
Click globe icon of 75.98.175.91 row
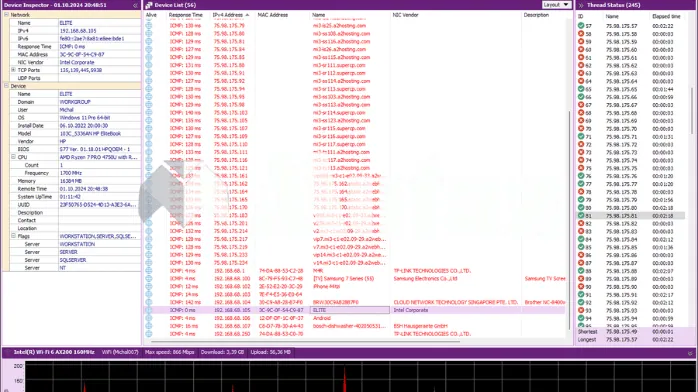149,73
